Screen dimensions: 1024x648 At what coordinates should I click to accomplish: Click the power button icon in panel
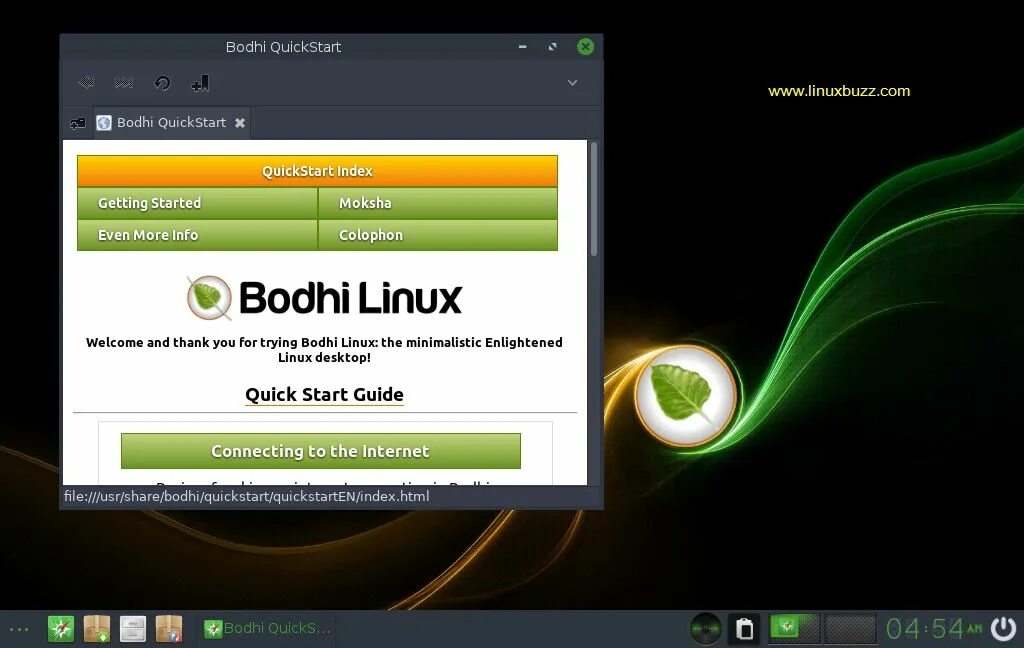tap(1004, 629)
